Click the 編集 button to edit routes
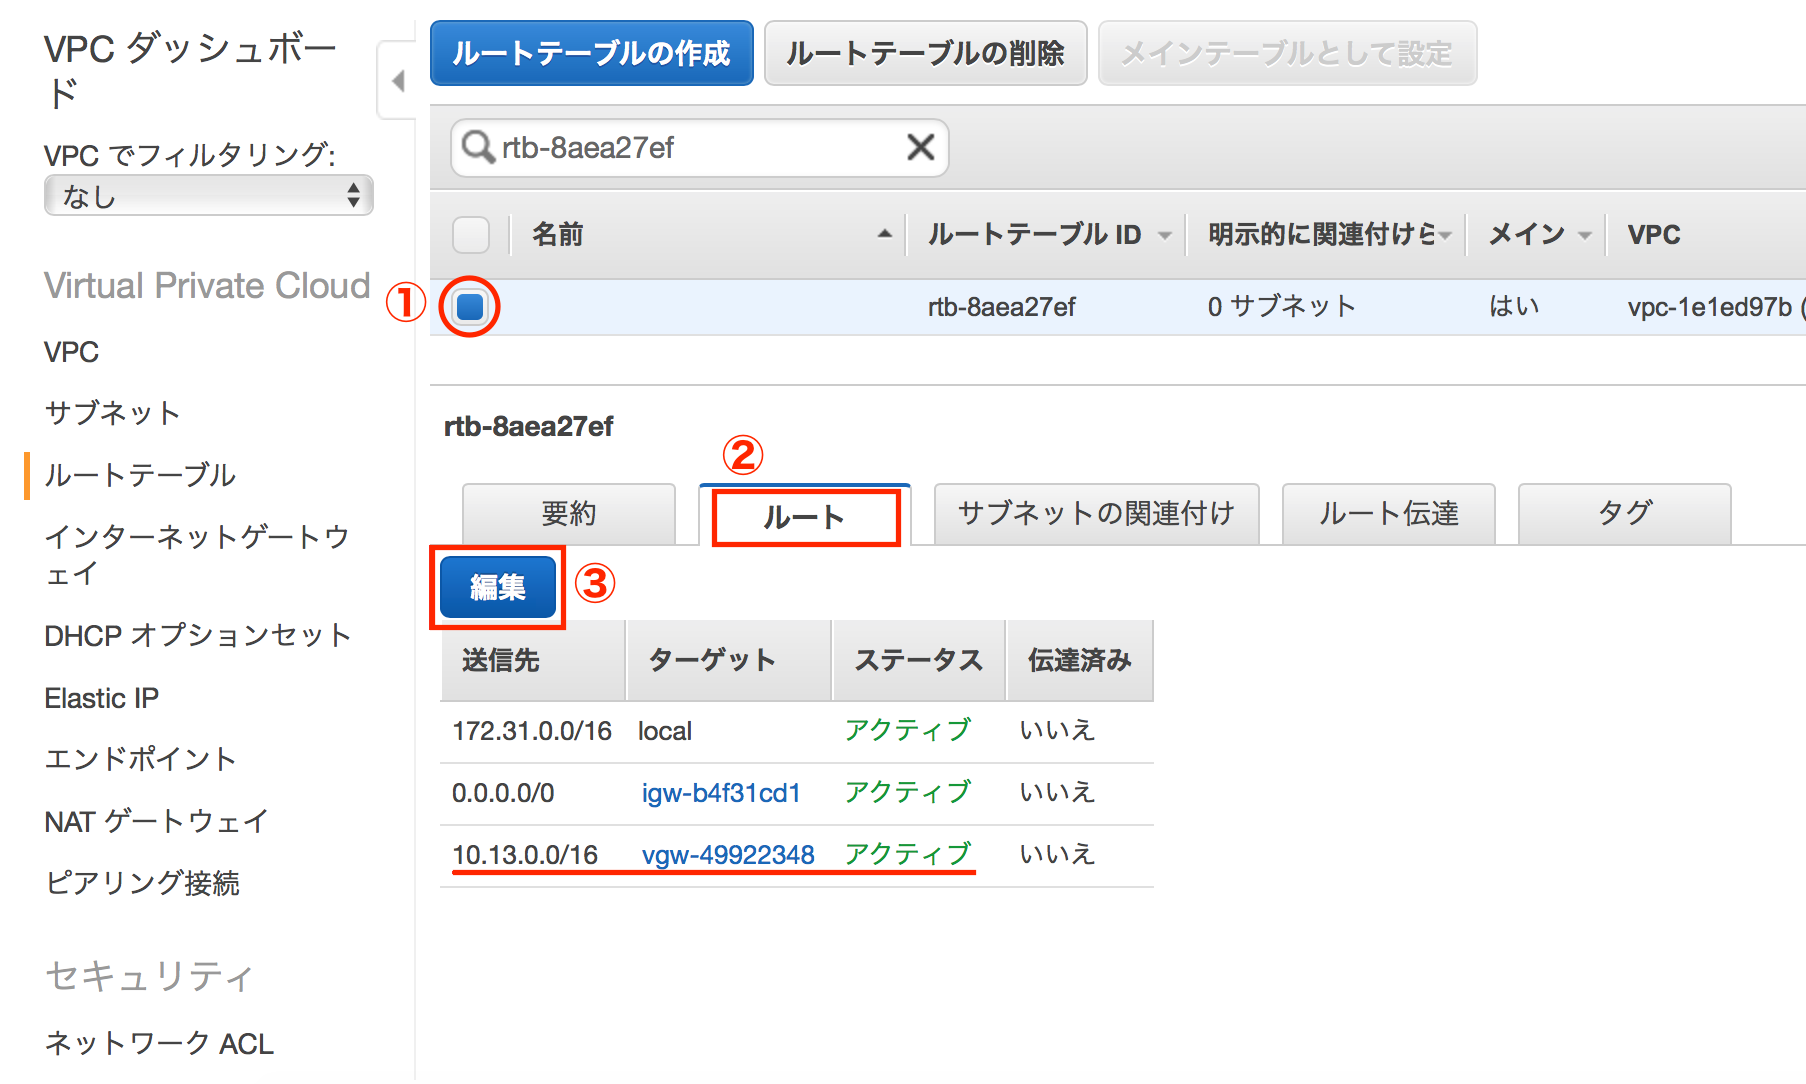This screenshot has height=1084, width=1806. click(x=497, y=588)
